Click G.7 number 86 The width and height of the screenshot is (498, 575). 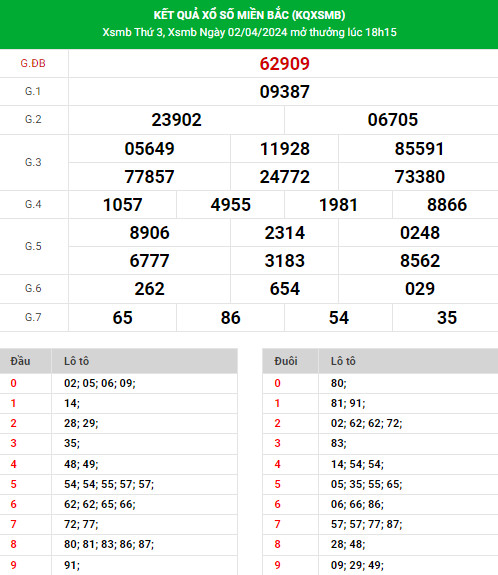pos(230,318)
